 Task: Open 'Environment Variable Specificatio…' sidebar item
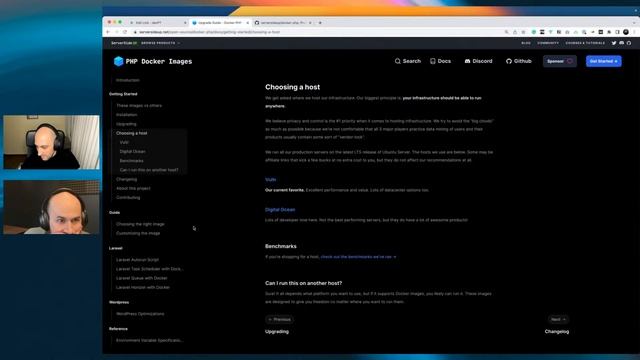[x=150, y=340]
